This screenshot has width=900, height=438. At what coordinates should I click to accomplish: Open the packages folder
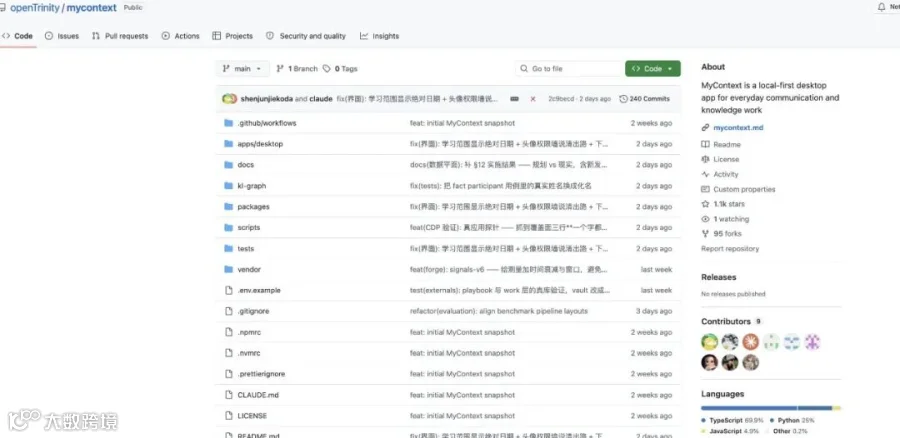(253, 207)
